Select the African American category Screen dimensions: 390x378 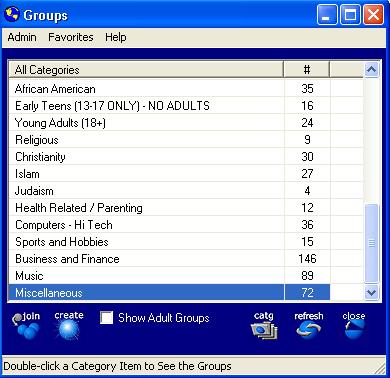(146, 89)
